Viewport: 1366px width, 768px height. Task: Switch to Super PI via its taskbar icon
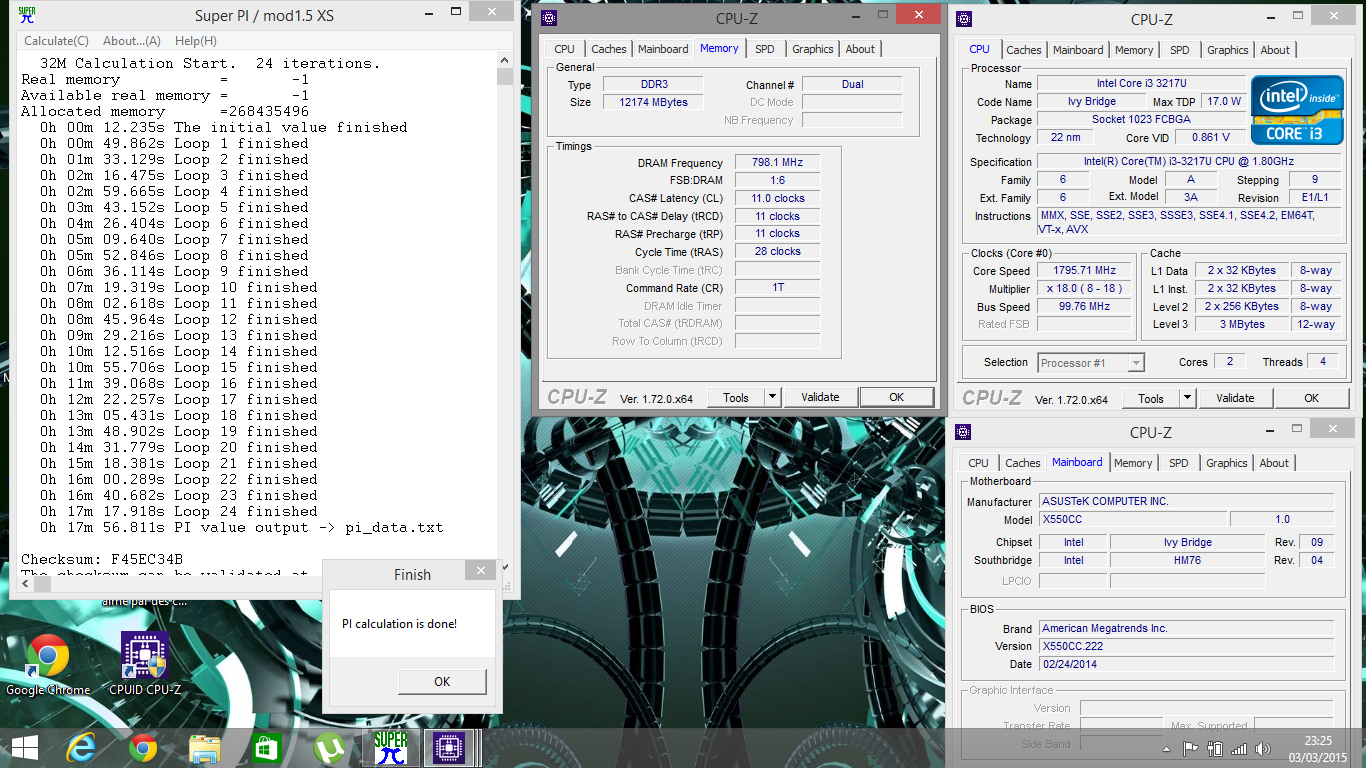tap(390, 748)
